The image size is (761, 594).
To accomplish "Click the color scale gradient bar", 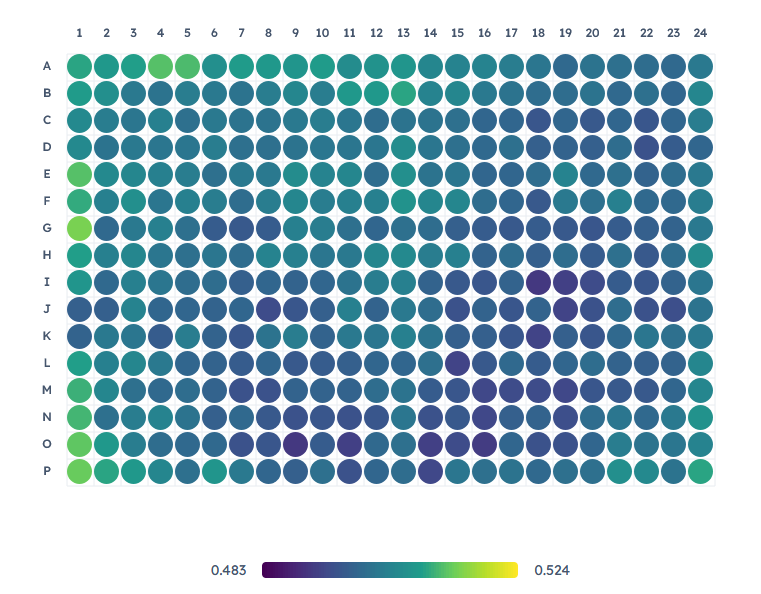I will 390,570.
